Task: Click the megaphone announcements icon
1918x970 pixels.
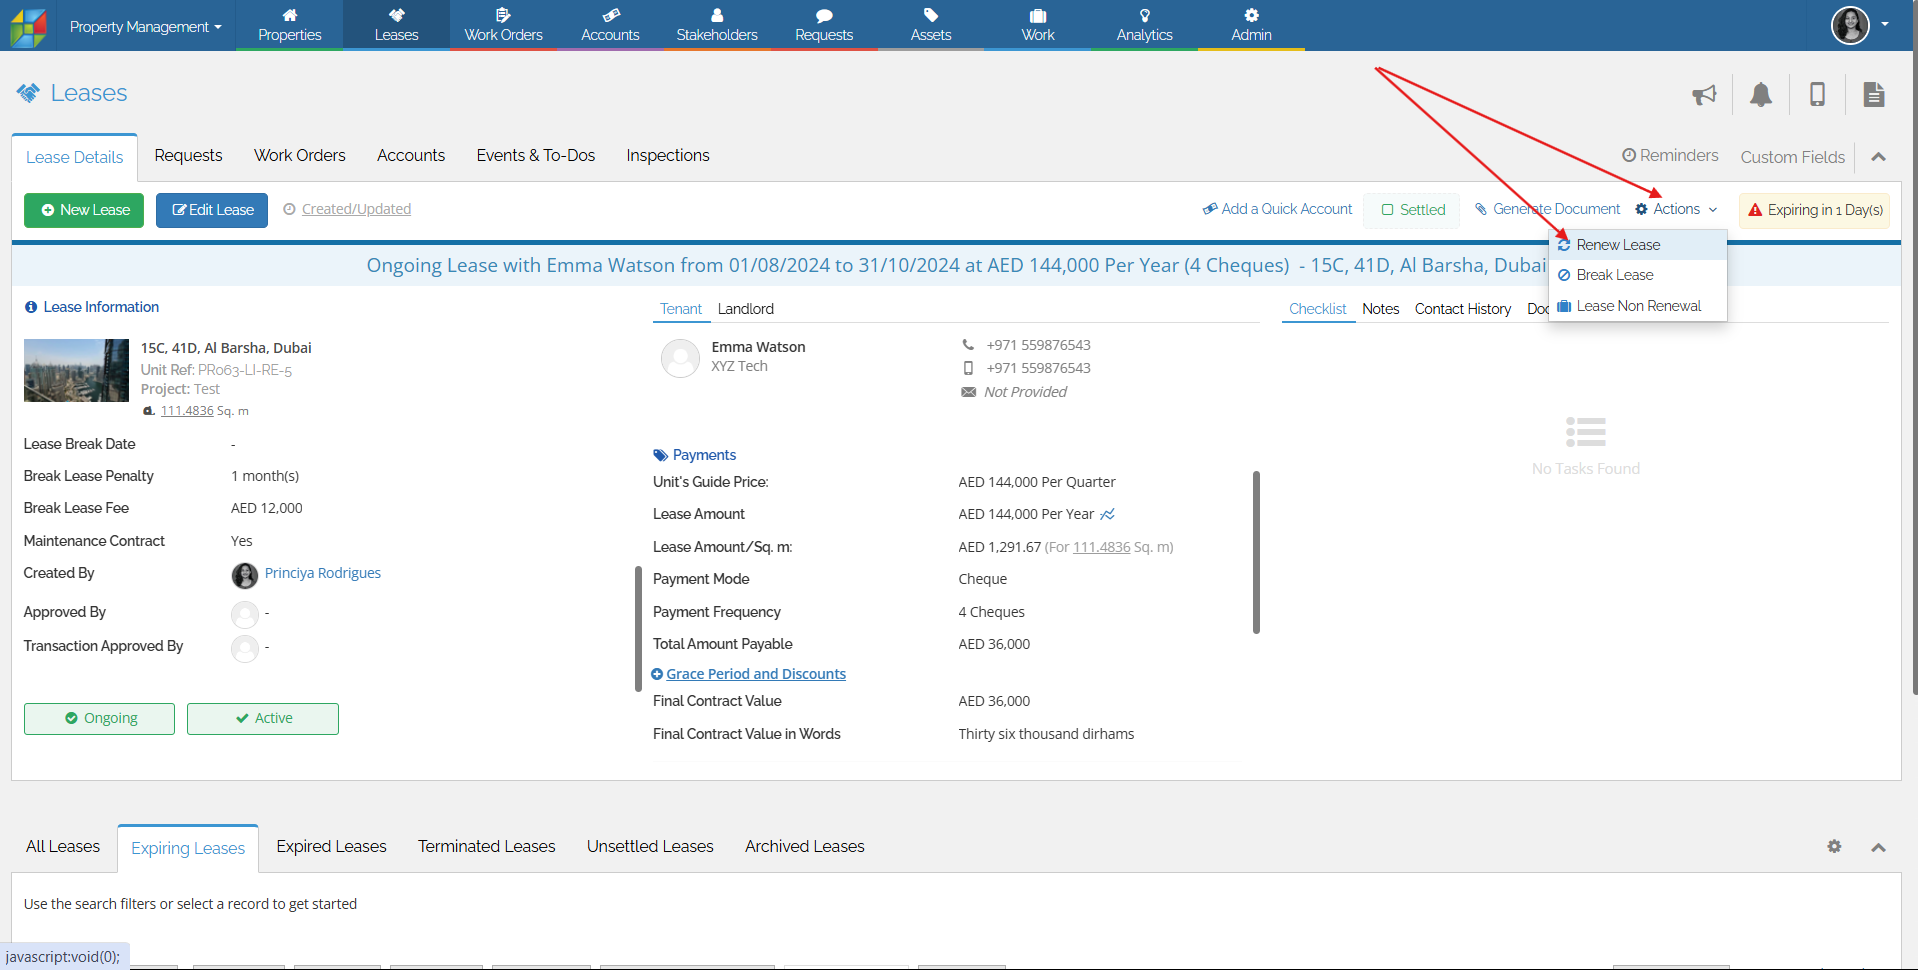Action: coord(1704,94)
